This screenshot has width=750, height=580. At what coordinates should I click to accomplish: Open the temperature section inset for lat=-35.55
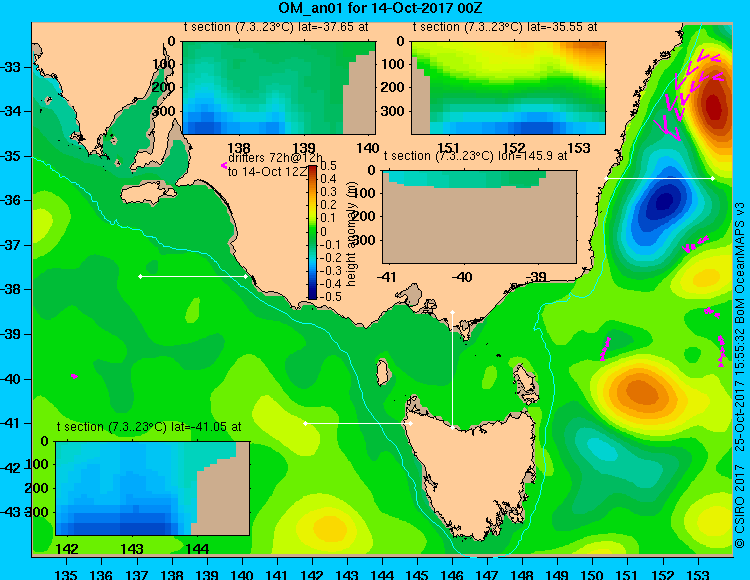[508, 88]
